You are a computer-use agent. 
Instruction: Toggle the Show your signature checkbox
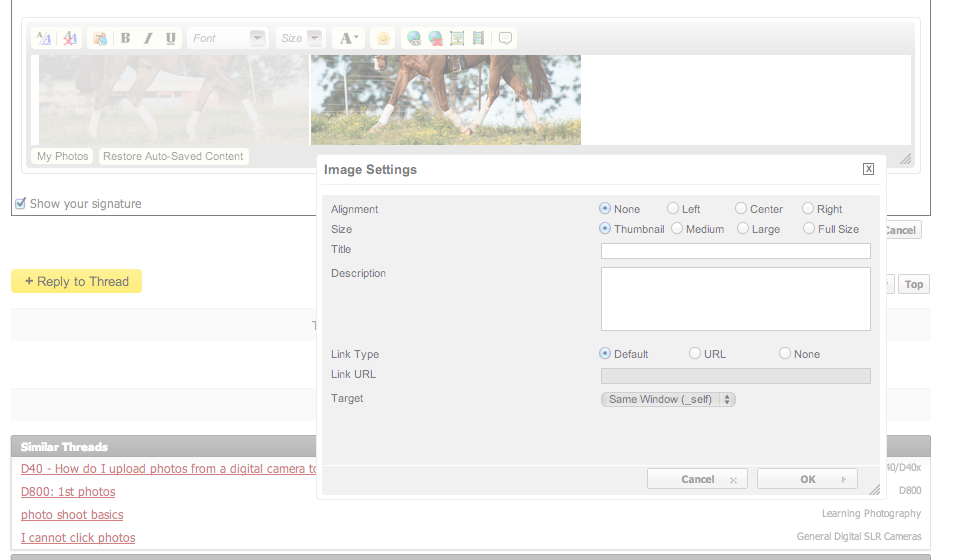[20, 204]
